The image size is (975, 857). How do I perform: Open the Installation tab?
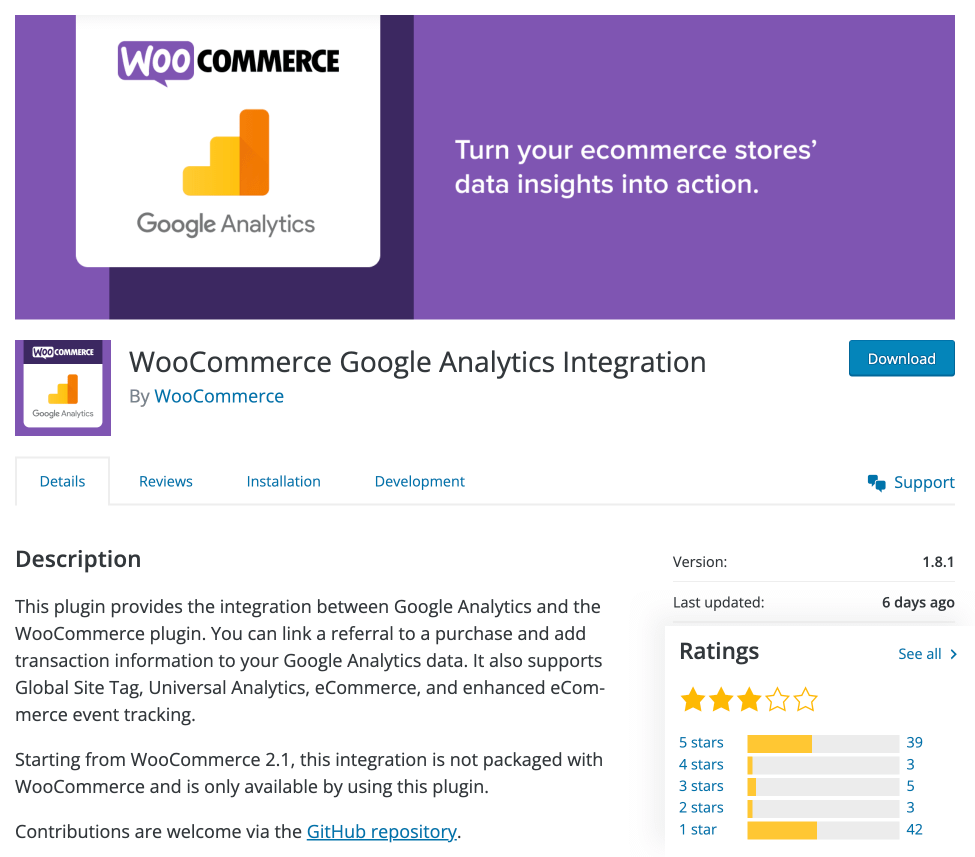coord(283,481)
